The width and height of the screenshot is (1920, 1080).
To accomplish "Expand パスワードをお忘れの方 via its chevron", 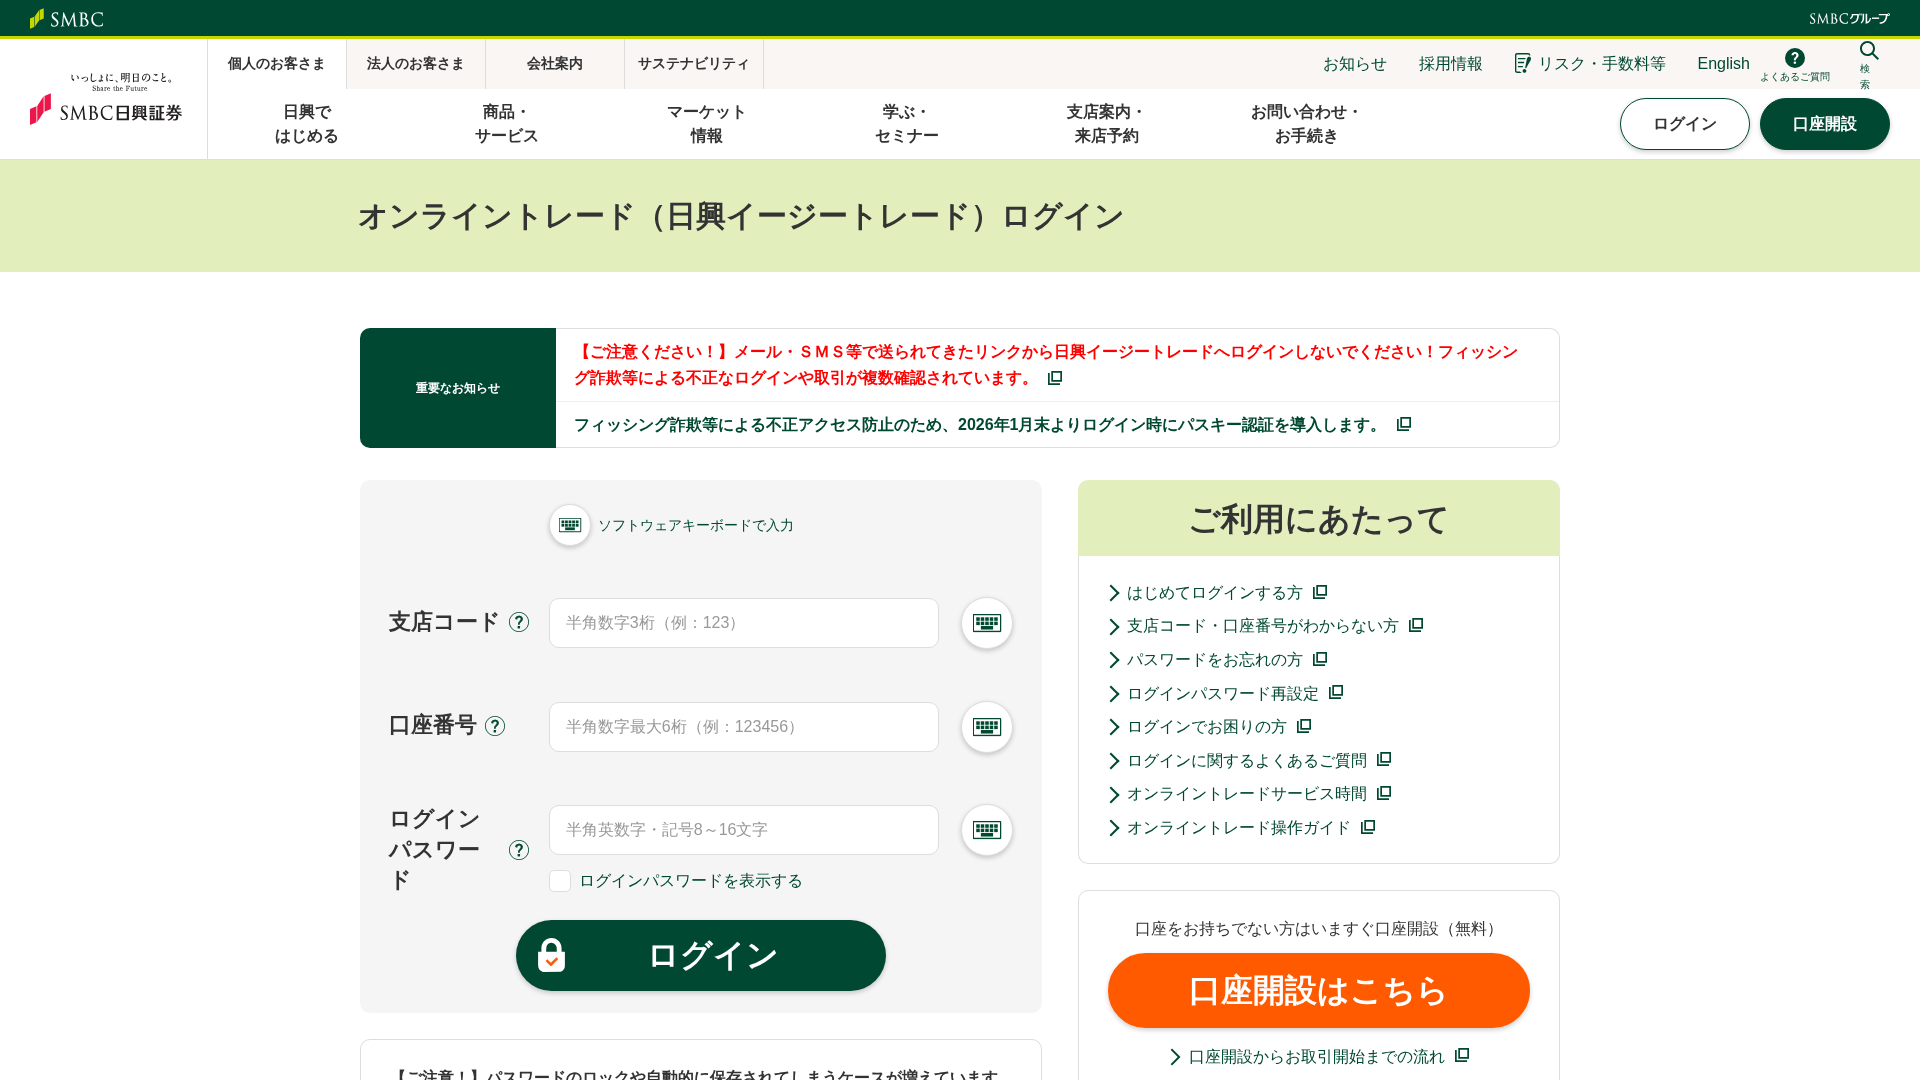I will tap(1113, 660).
